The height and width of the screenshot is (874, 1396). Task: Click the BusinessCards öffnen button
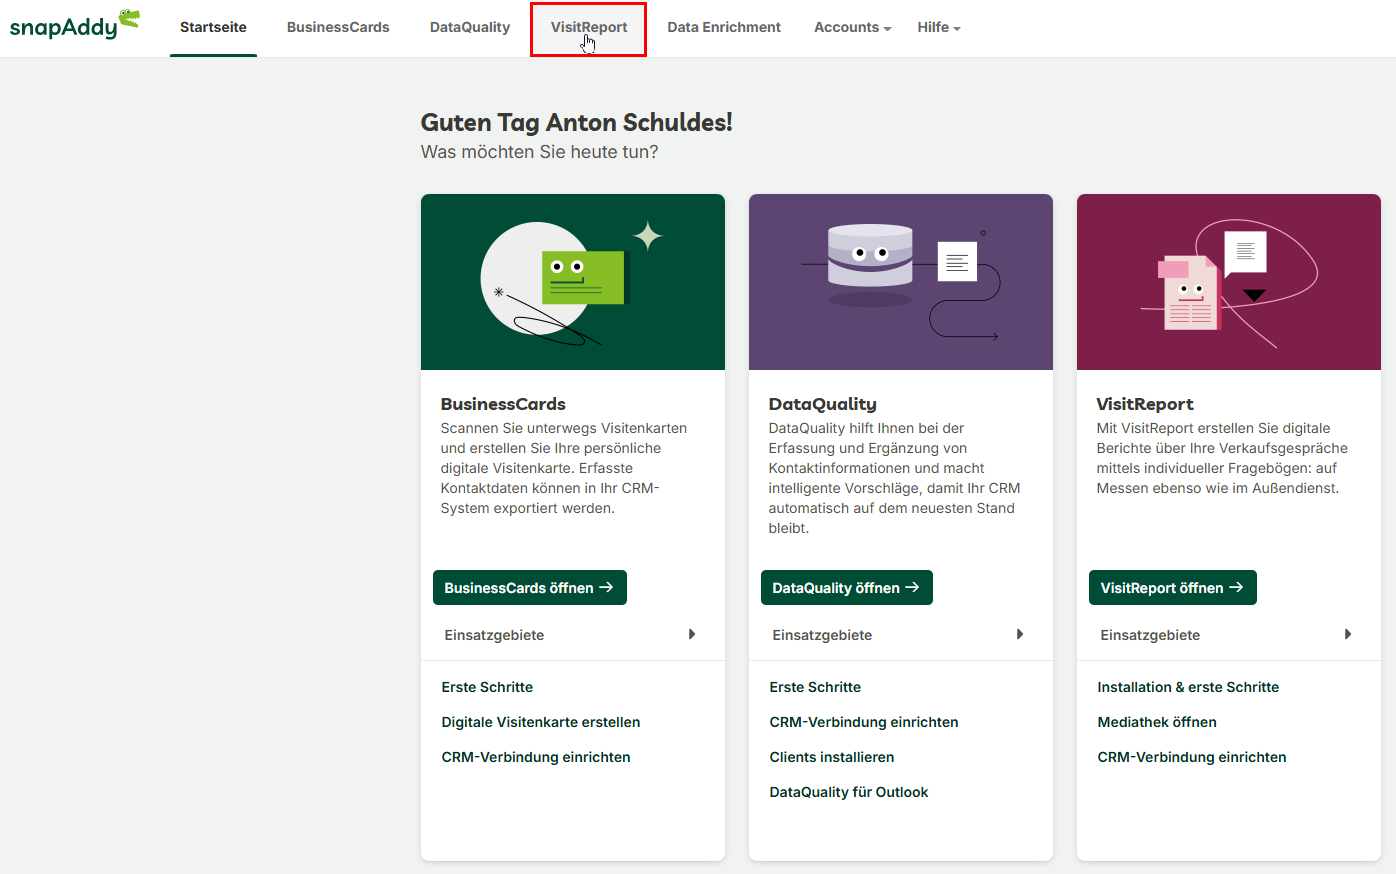530,588
